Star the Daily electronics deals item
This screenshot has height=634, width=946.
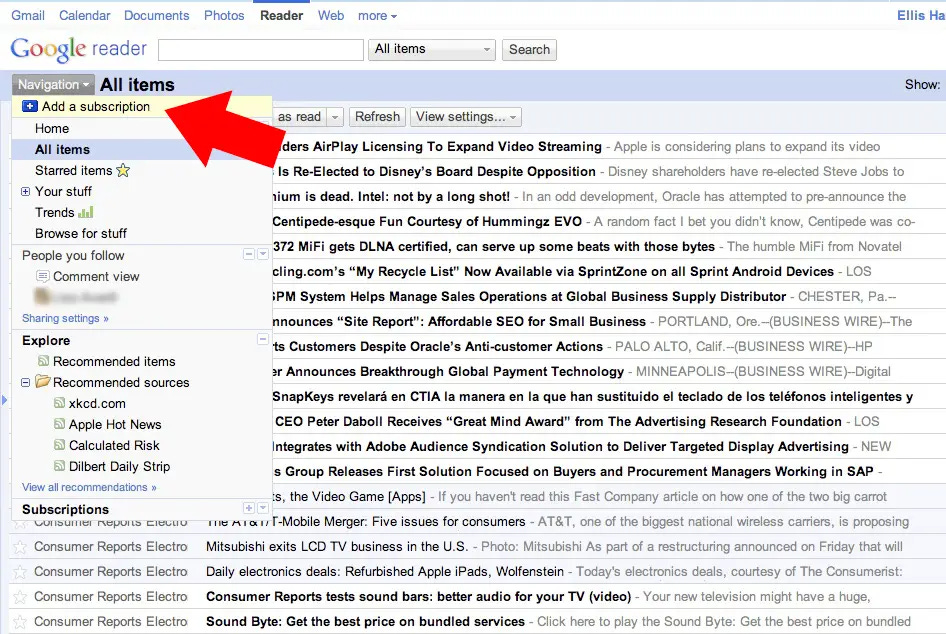(20, 572)
